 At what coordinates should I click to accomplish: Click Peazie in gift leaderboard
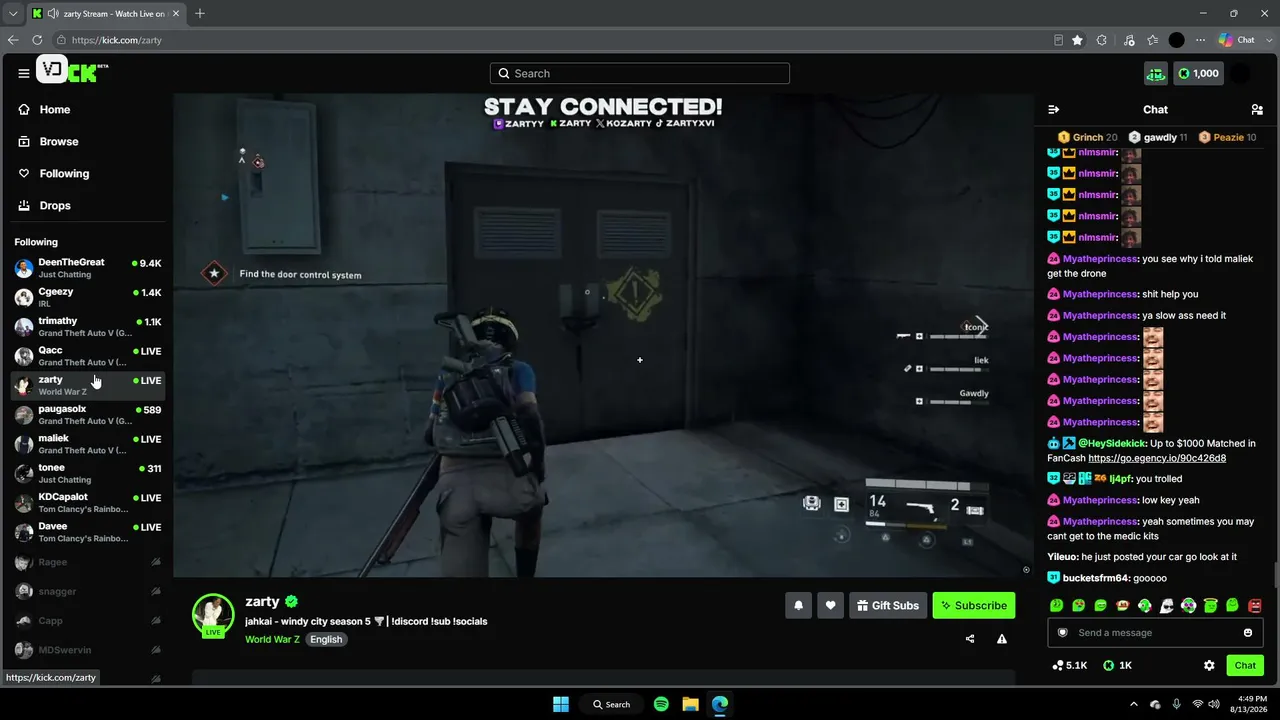(1228, 137)
